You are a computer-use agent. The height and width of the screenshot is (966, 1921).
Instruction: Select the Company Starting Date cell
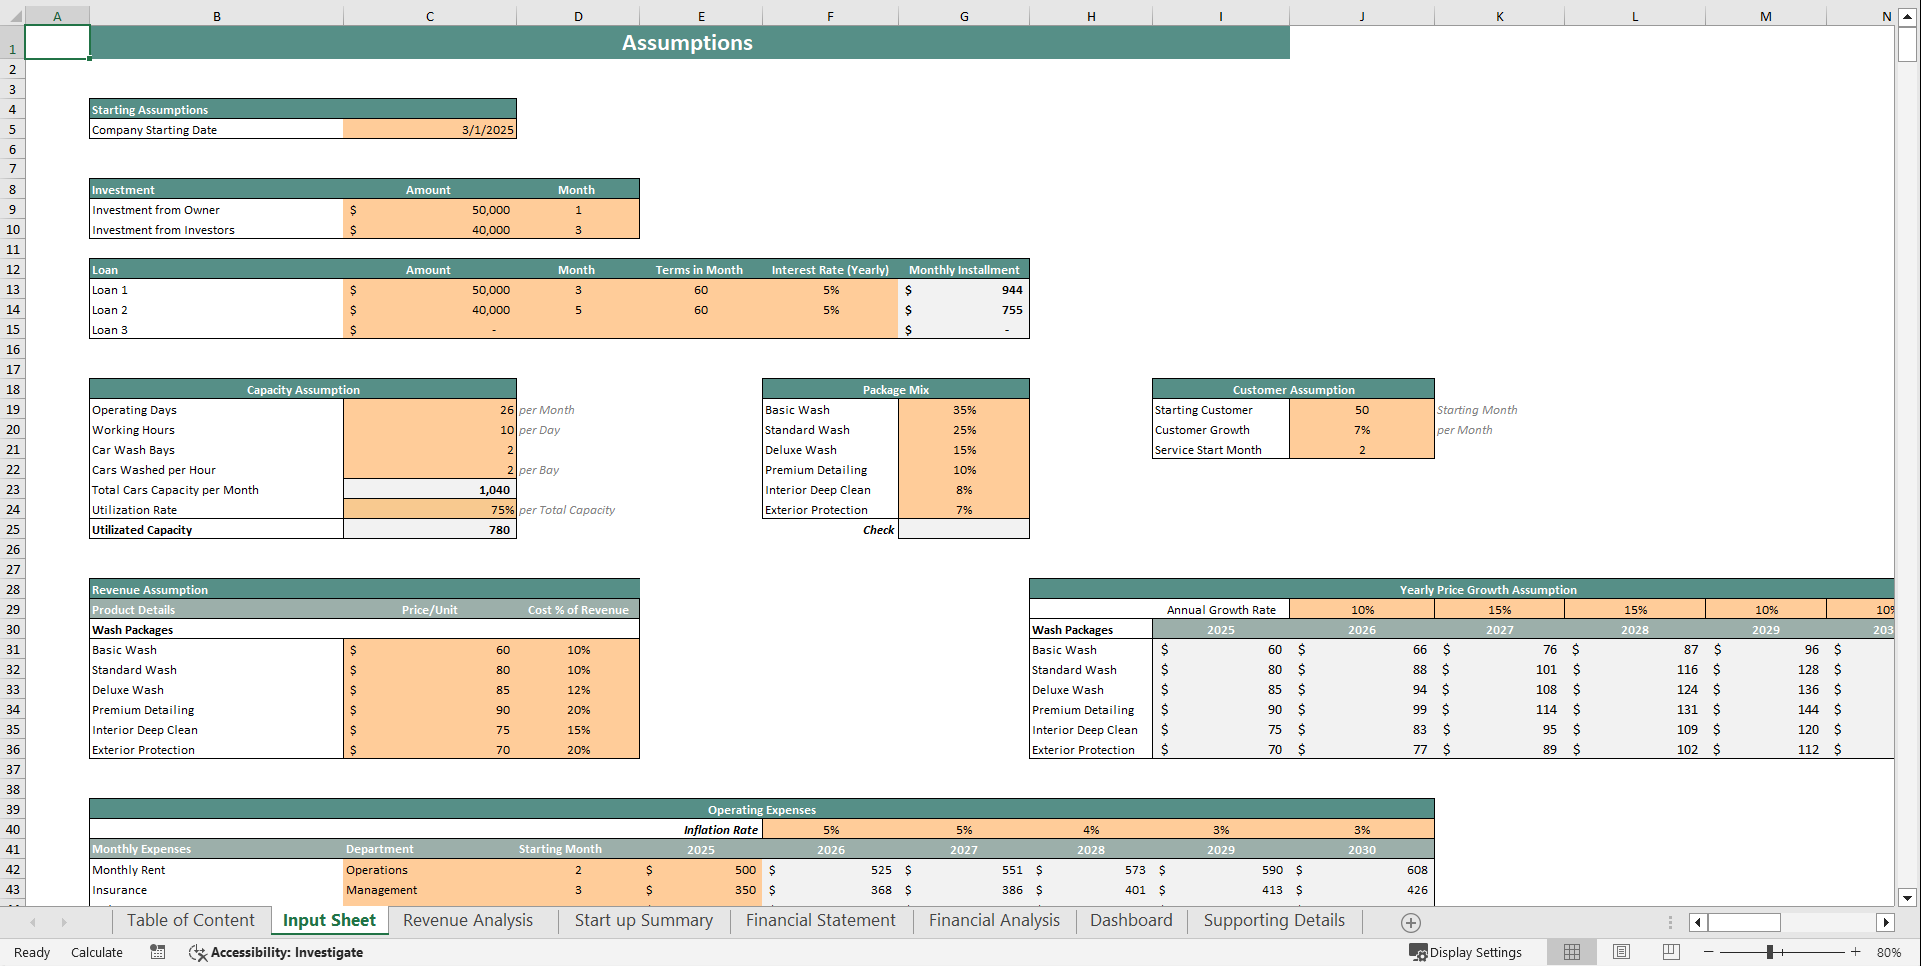click(x=429, y=129)
